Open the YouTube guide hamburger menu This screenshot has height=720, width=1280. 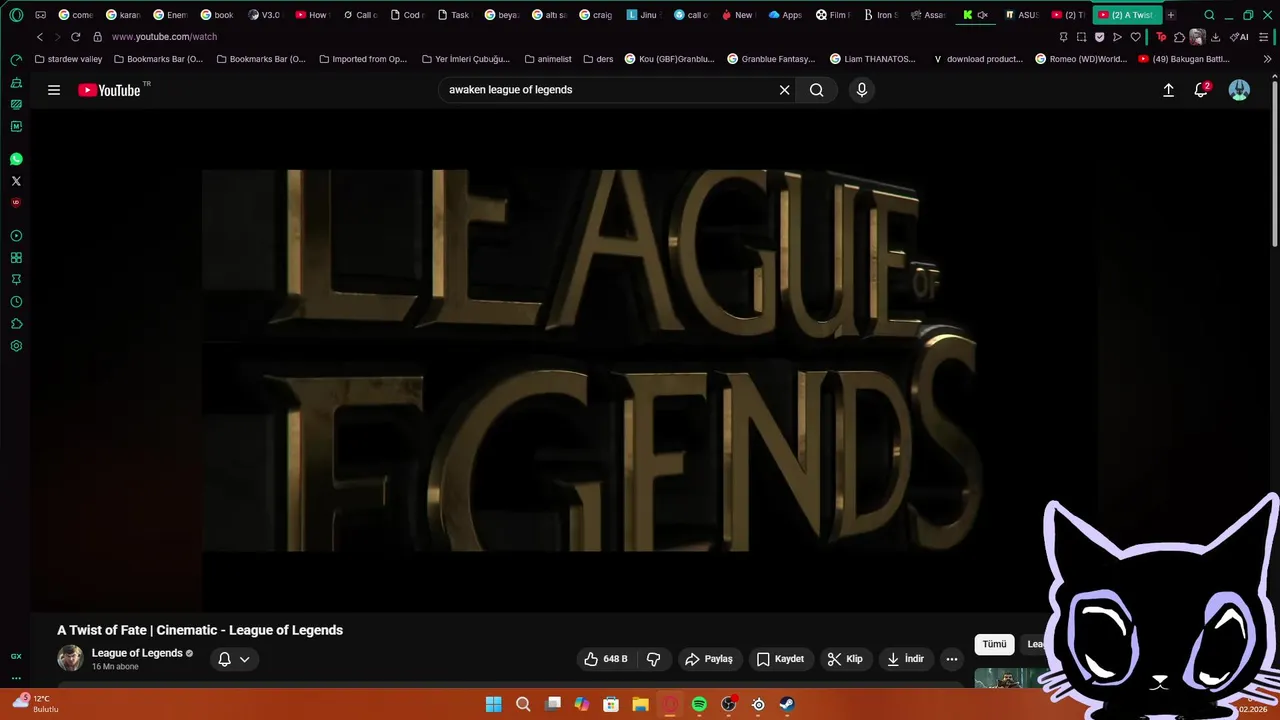pyautogui.click(x=54, y=90)
